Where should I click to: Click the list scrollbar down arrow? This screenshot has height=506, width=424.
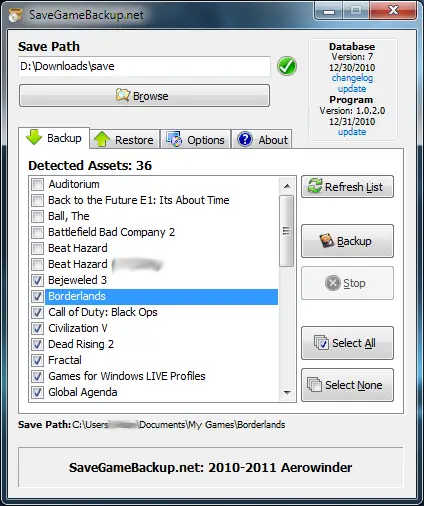(287, 393)
